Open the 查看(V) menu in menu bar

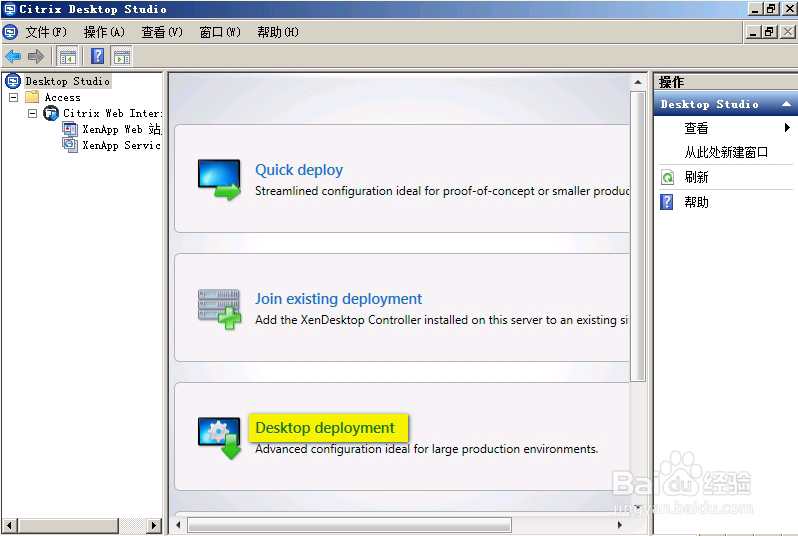162,32
